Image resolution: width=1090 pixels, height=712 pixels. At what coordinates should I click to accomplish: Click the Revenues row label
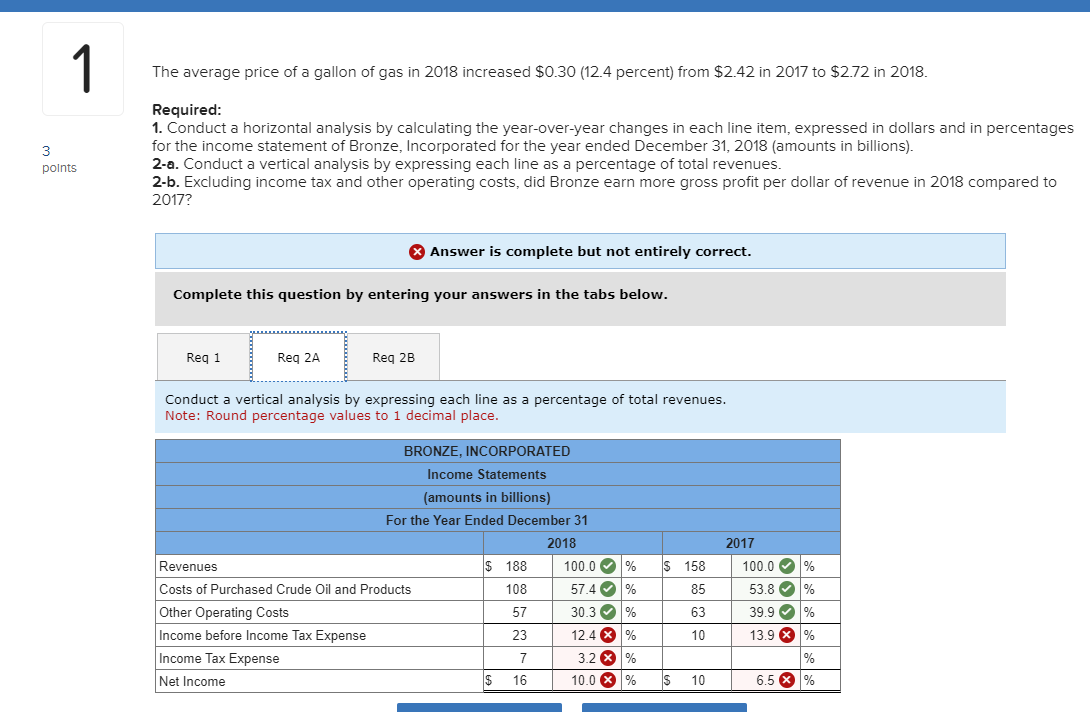click(x=188, y=566)
